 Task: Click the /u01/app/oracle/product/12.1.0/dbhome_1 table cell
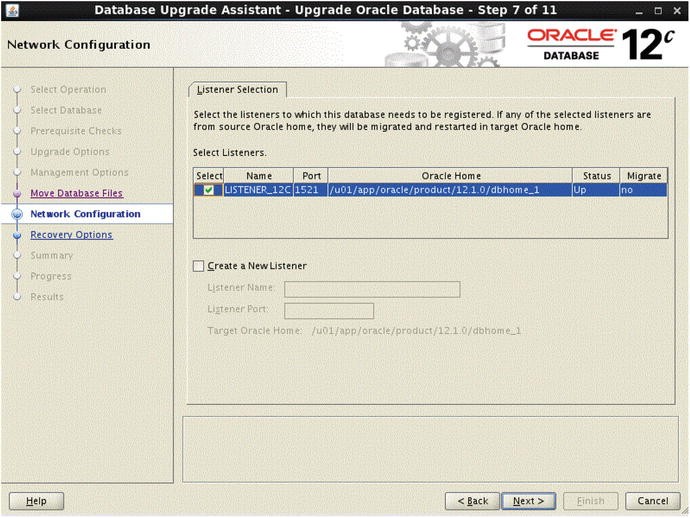[451, 190]
